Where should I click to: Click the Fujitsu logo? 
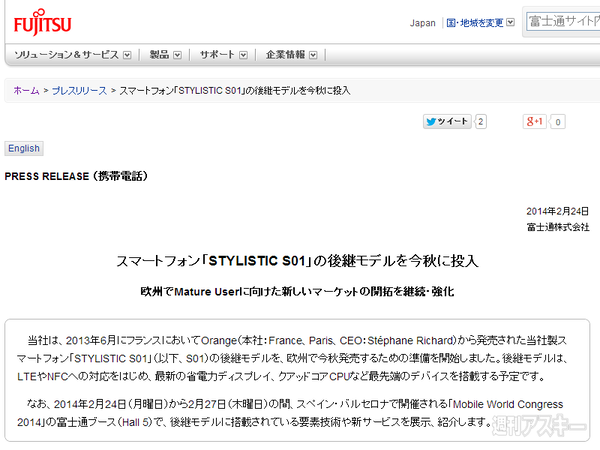click(42, 23)
